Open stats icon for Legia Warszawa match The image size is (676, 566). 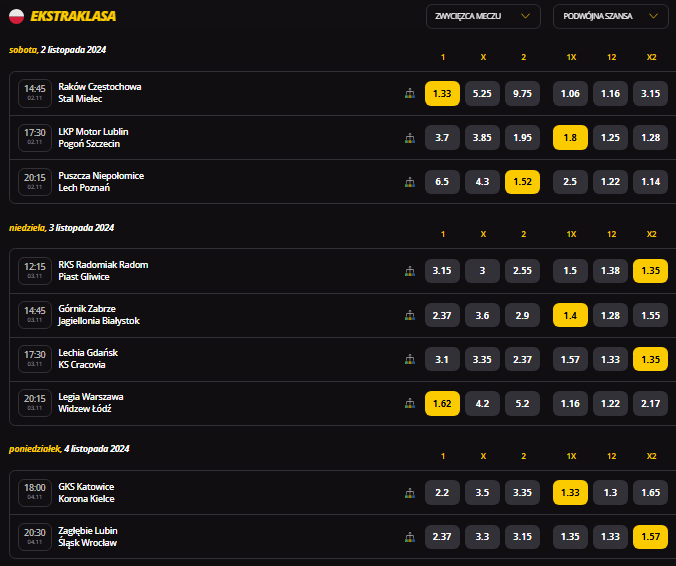pos(409,404)
